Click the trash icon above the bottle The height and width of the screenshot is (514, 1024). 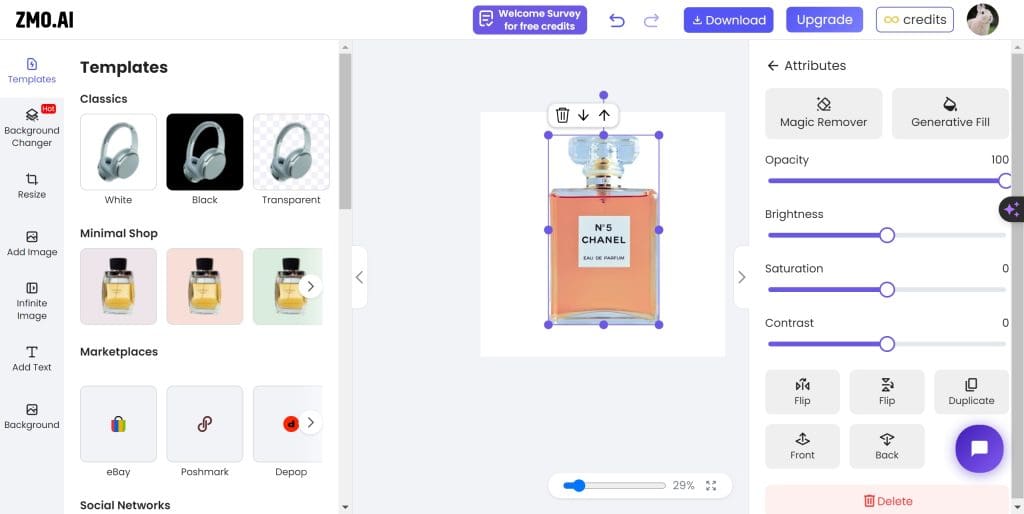pyautogui.click(x=562, y=116)
